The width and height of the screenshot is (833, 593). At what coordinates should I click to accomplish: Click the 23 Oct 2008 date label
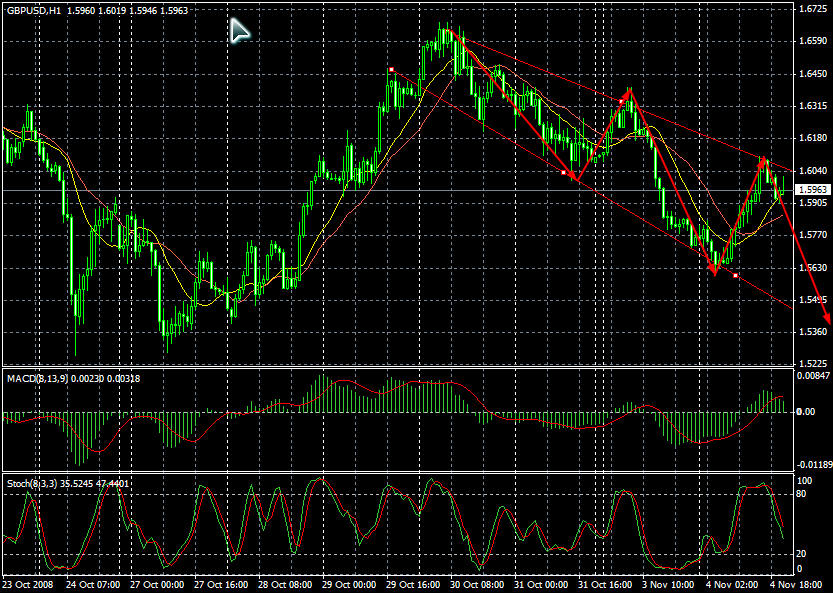click(28, 584)
